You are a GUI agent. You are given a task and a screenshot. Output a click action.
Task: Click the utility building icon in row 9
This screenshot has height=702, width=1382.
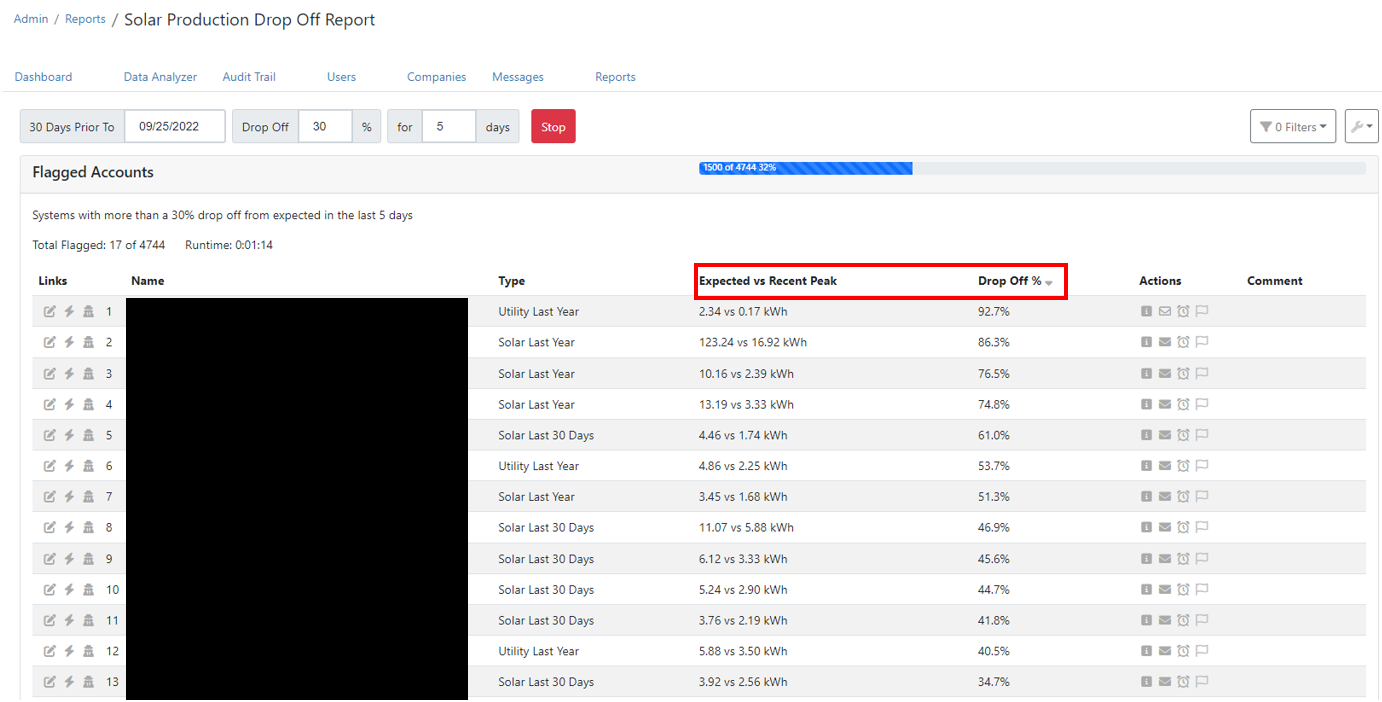(x=88, y=559)
